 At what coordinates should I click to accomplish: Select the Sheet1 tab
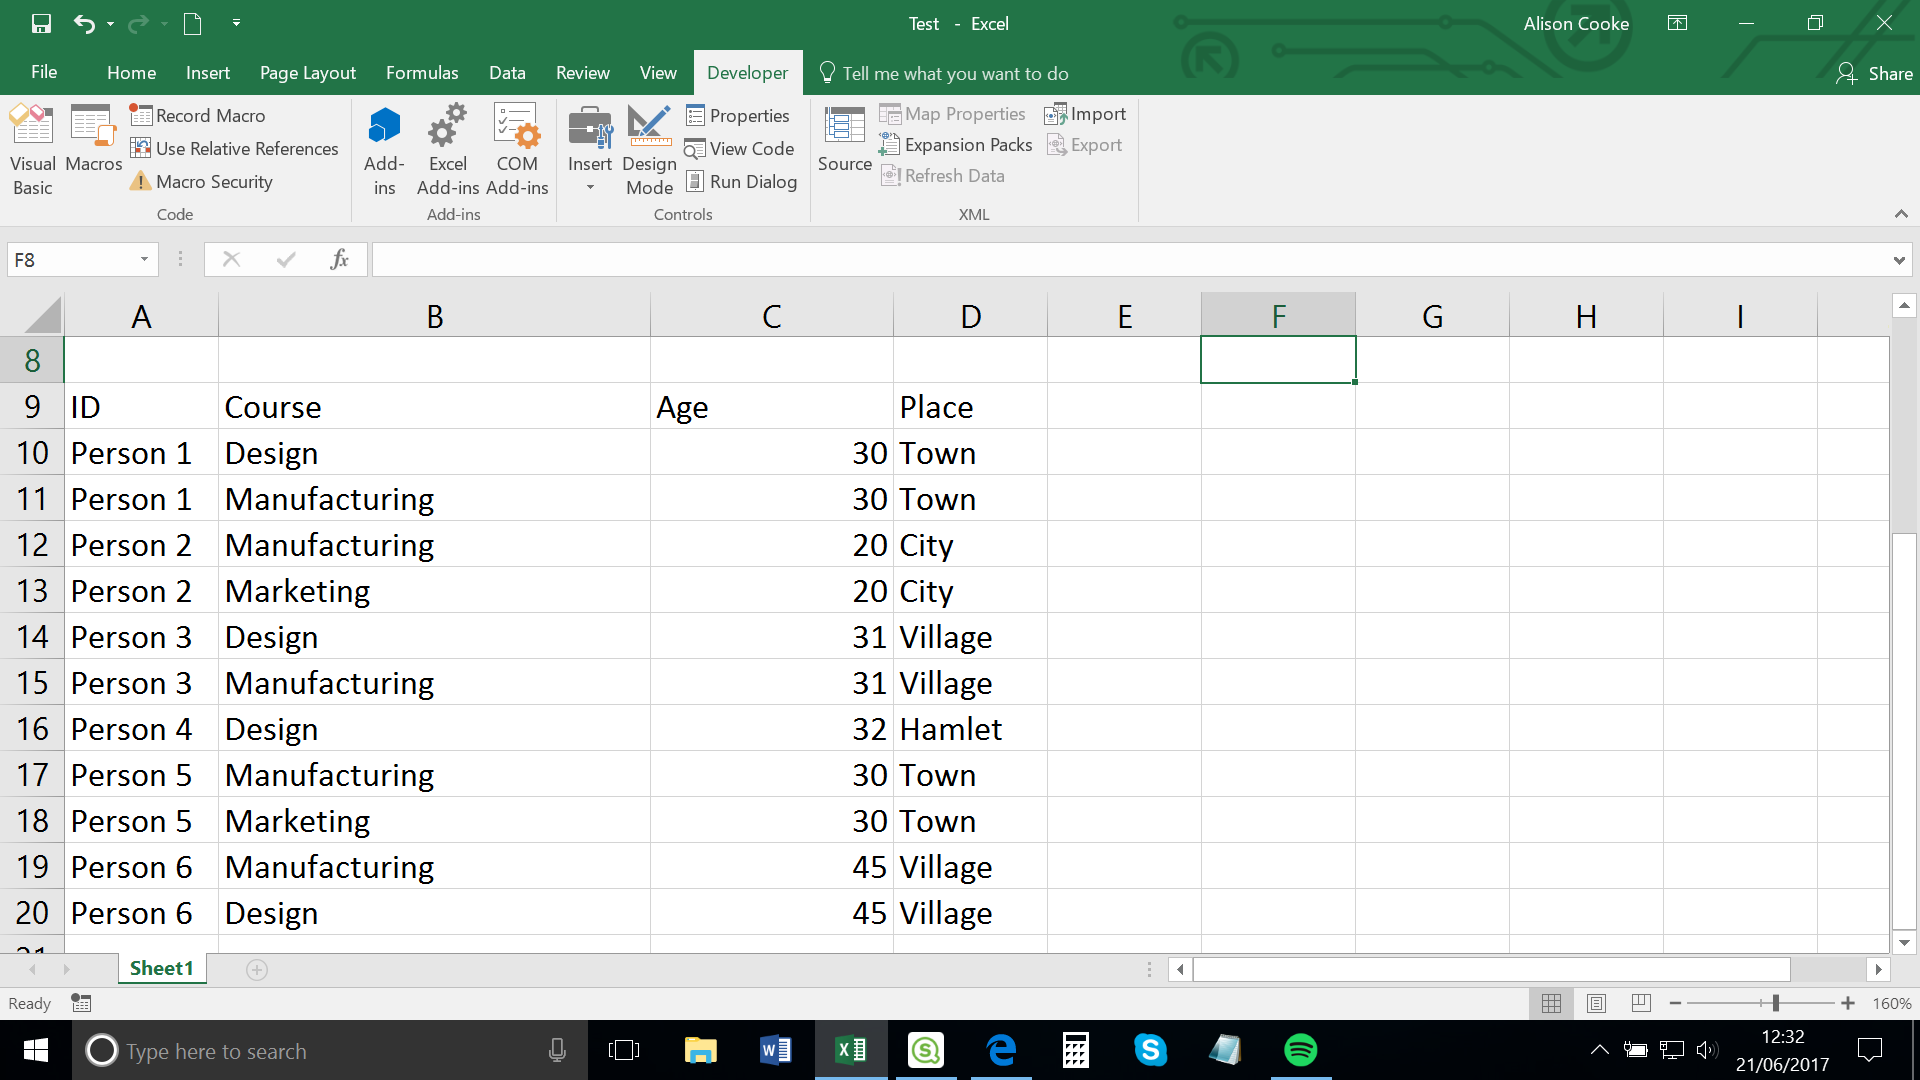point(161,968)
